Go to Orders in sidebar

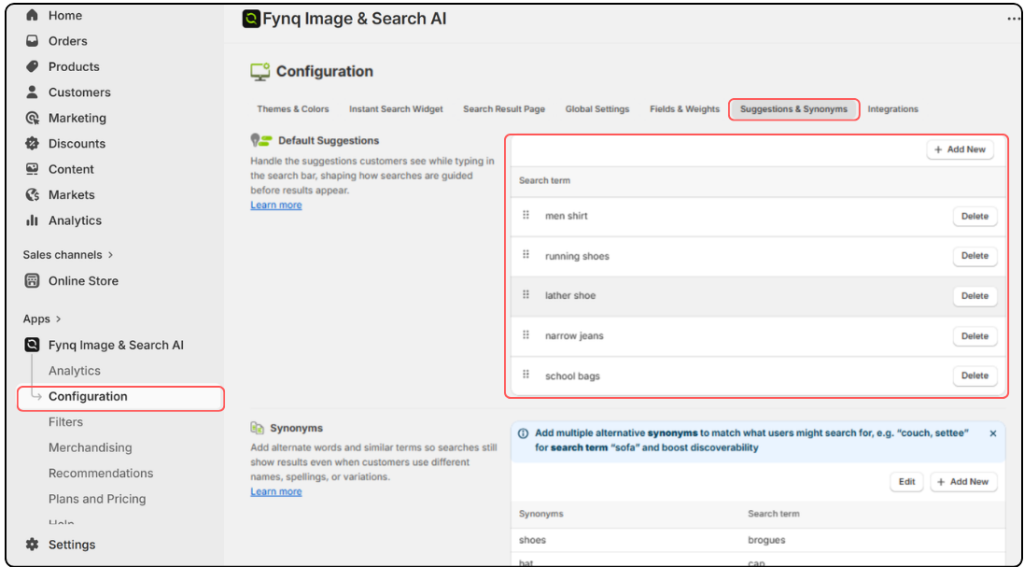[x=67, y=41]
